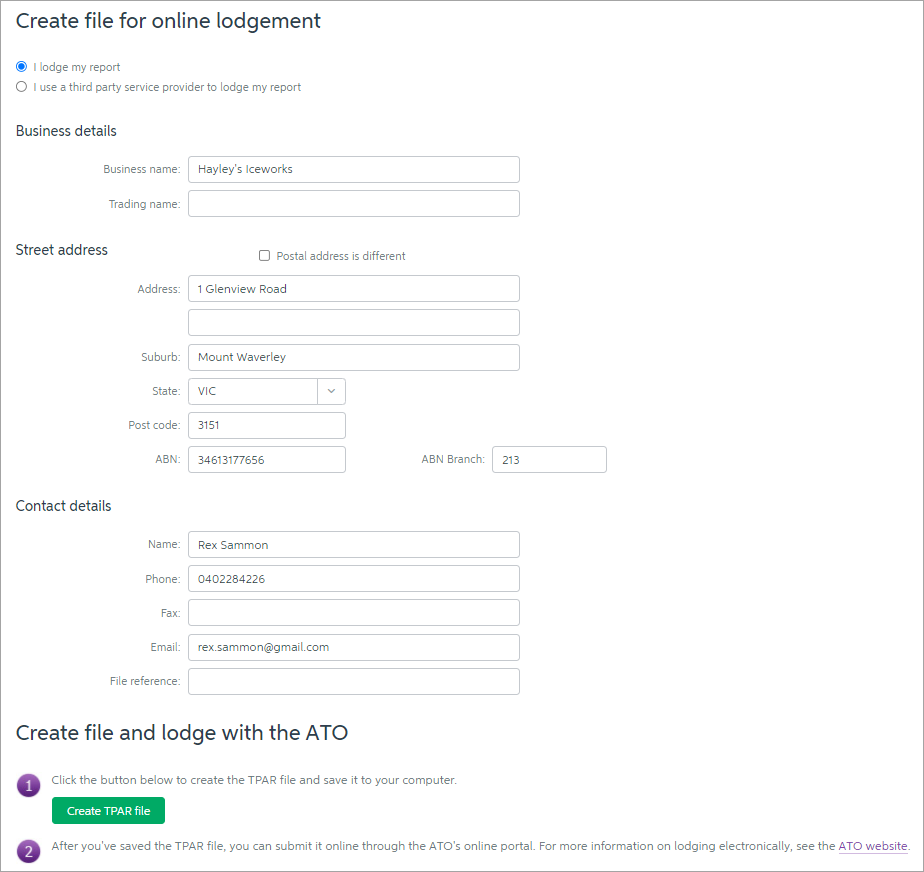Viewport: 924px width, 872px height.
Task: Focus the Address field with Glenview Road
Action: pos(354,289)
